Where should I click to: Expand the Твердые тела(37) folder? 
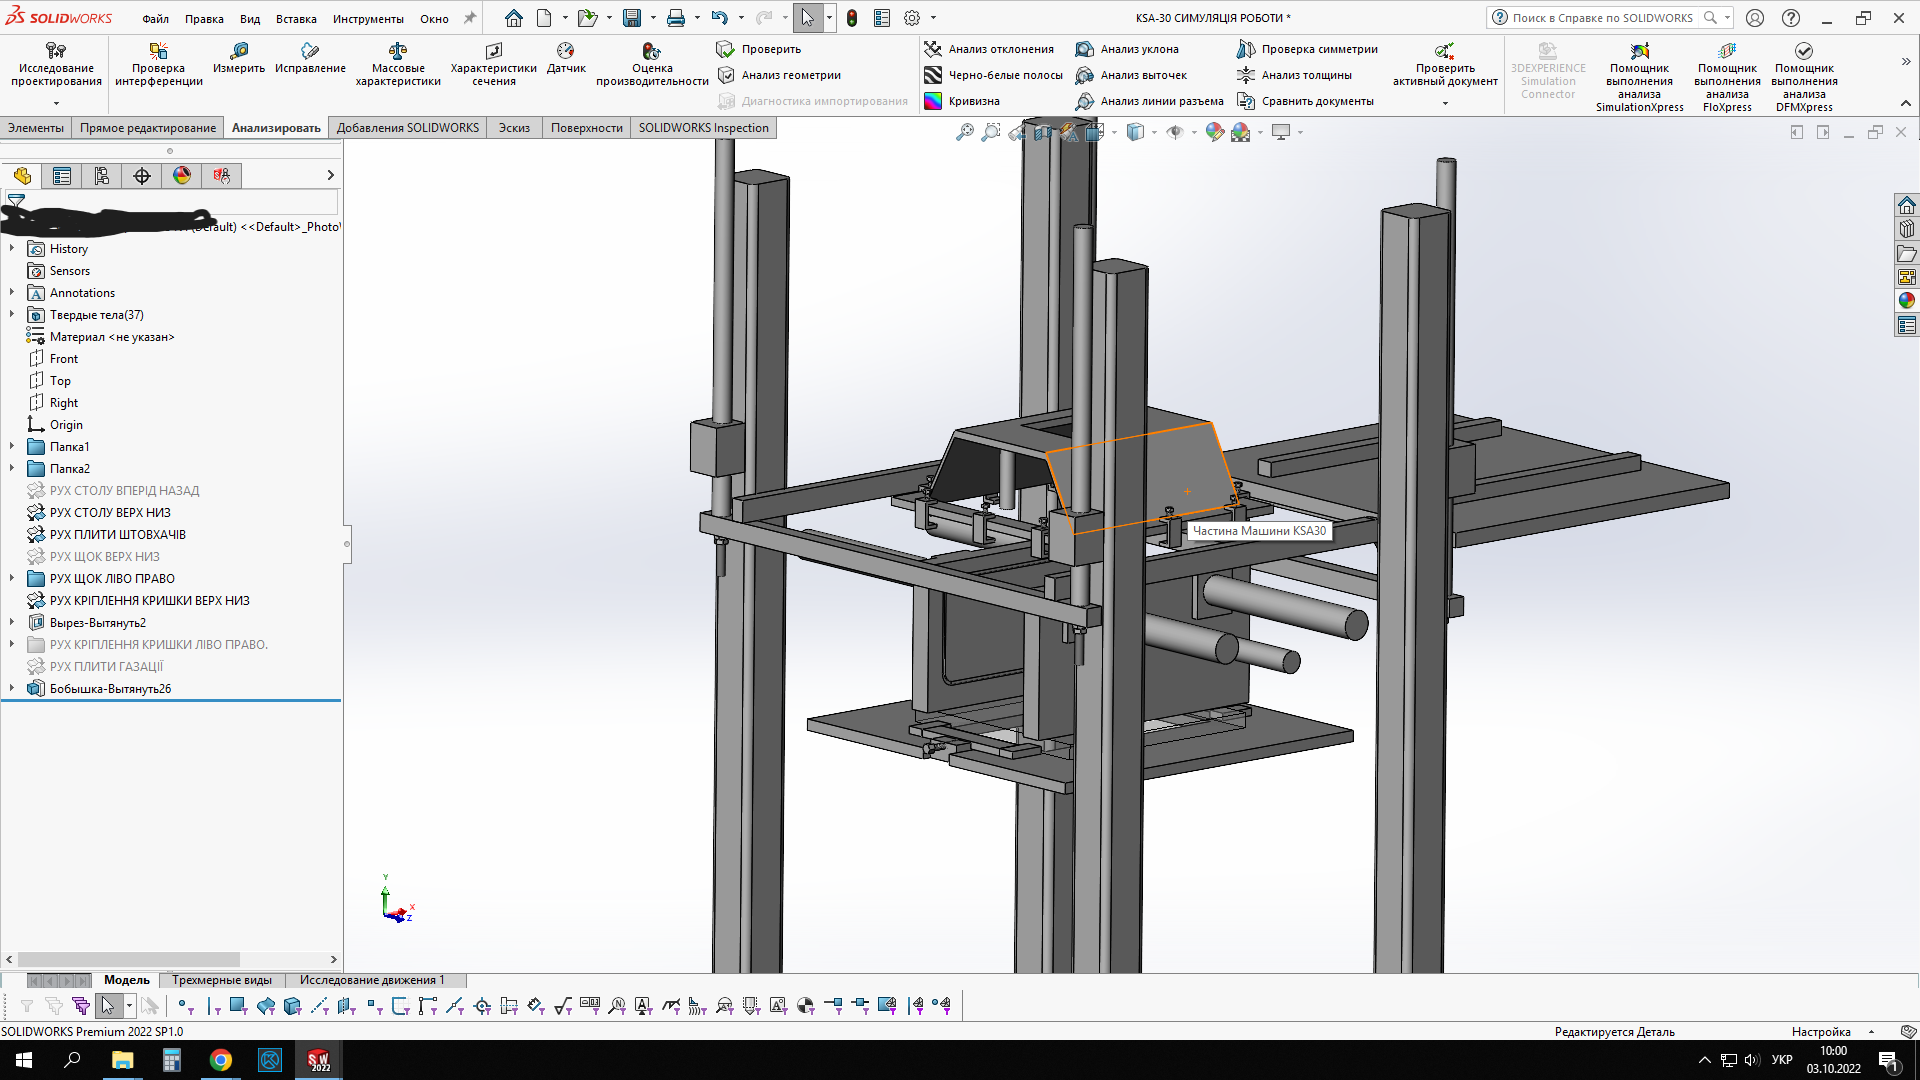[12, 315]
